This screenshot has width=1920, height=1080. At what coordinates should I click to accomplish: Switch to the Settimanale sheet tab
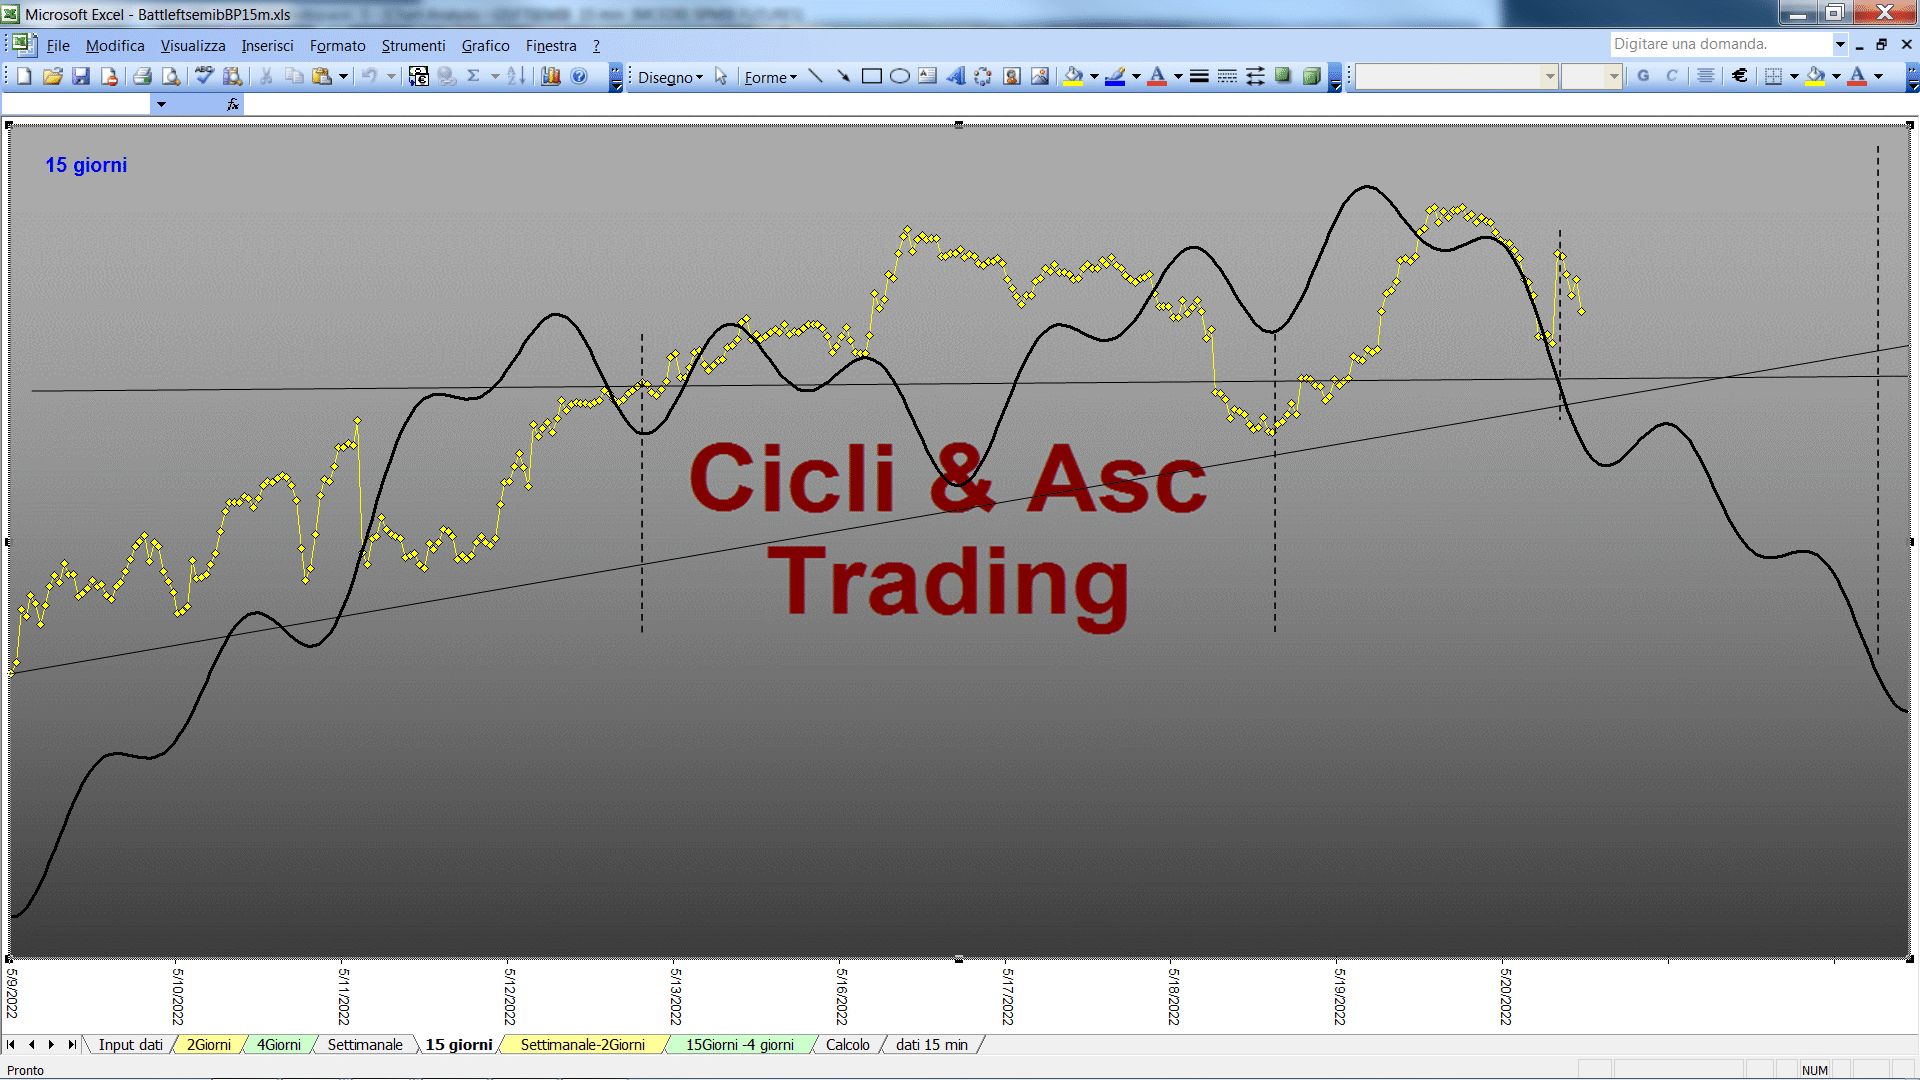click(365, 1045)
